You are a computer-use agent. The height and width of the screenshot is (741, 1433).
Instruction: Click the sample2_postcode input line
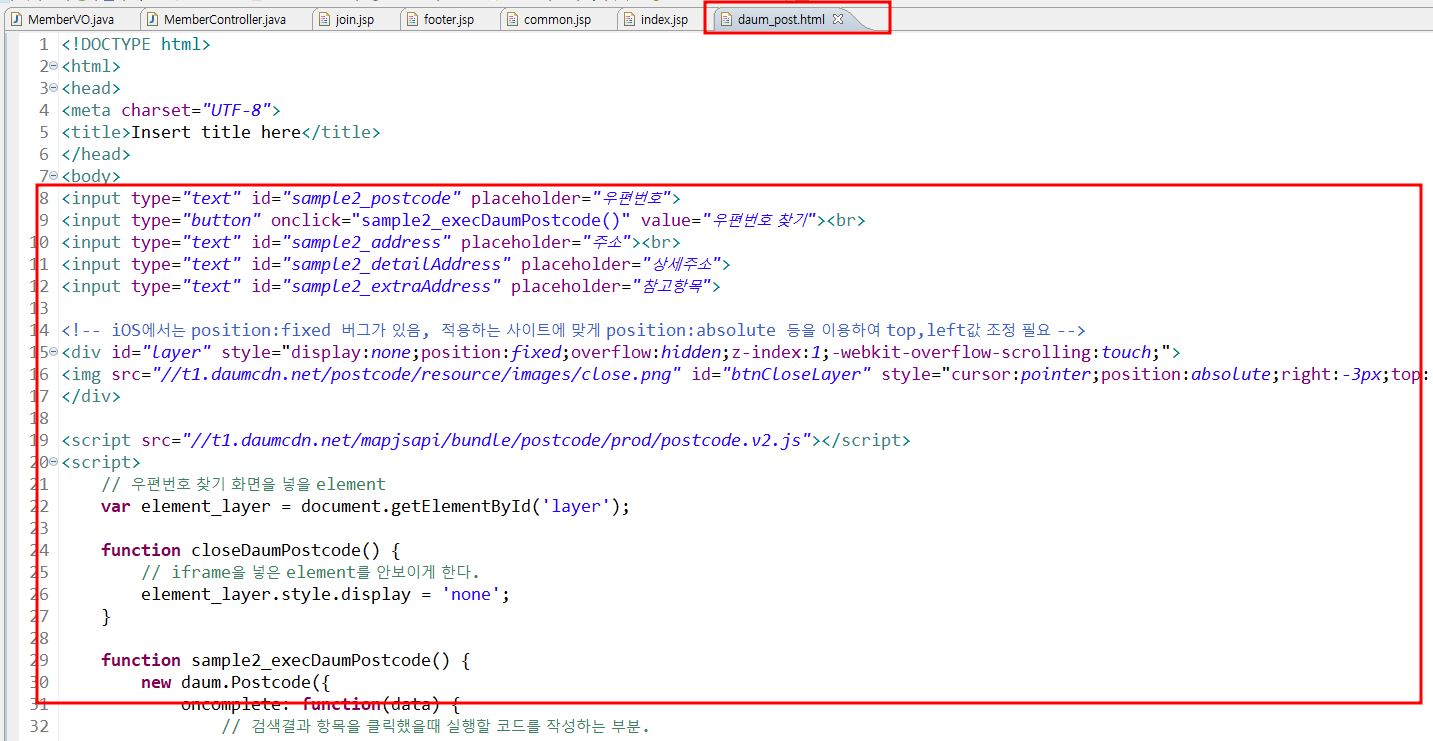pos(371,198)
